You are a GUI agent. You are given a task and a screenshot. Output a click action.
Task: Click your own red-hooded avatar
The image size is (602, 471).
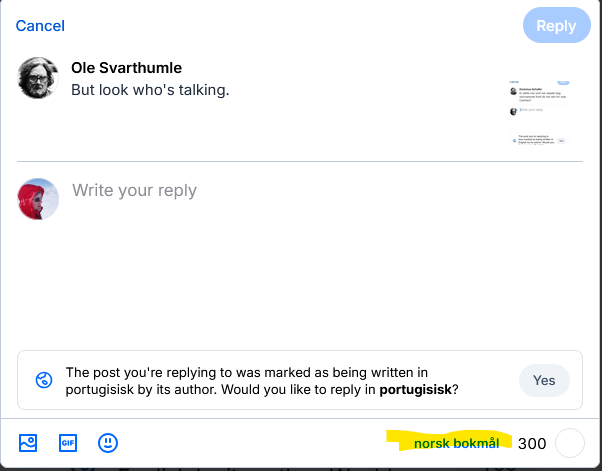pyautogui.click(x=38, y=199)
